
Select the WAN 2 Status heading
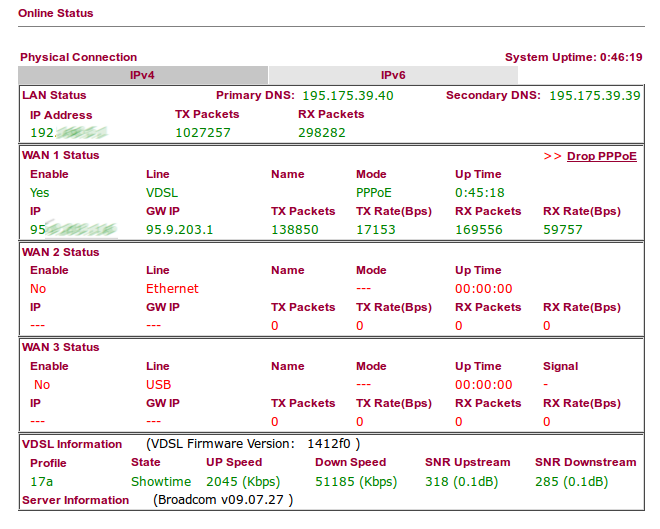pos(61,253)
